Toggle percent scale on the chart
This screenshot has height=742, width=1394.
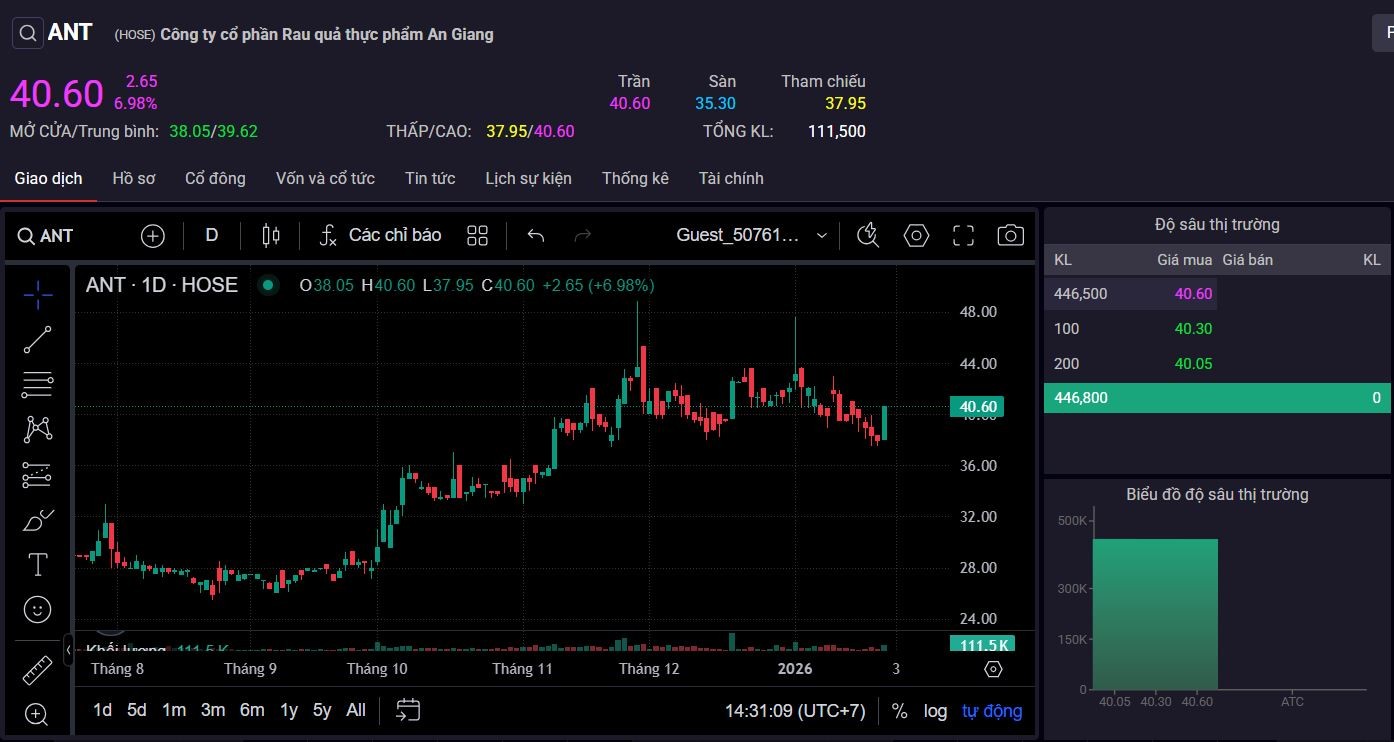(899, 711)
